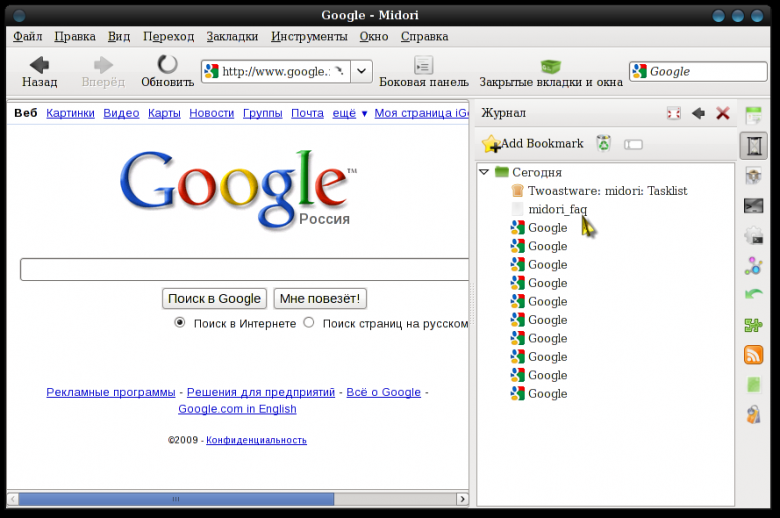Click the Google favicon in address bar
Image resolution: width=780 pixels, height=518 pixels.
tap(211, 71)
